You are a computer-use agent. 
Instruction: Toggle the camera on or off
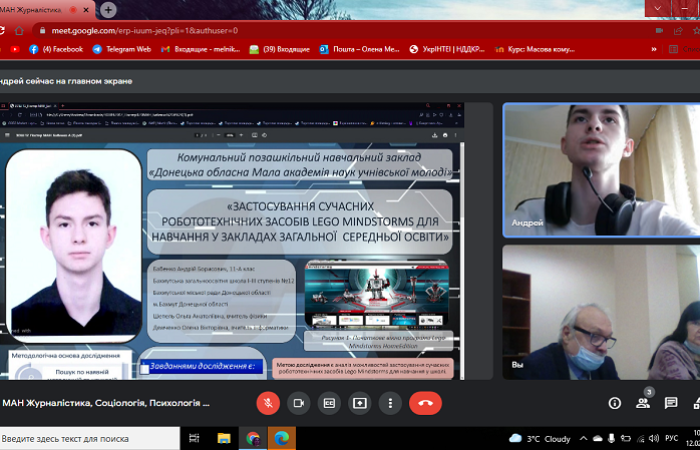click(x=298, y=403)
